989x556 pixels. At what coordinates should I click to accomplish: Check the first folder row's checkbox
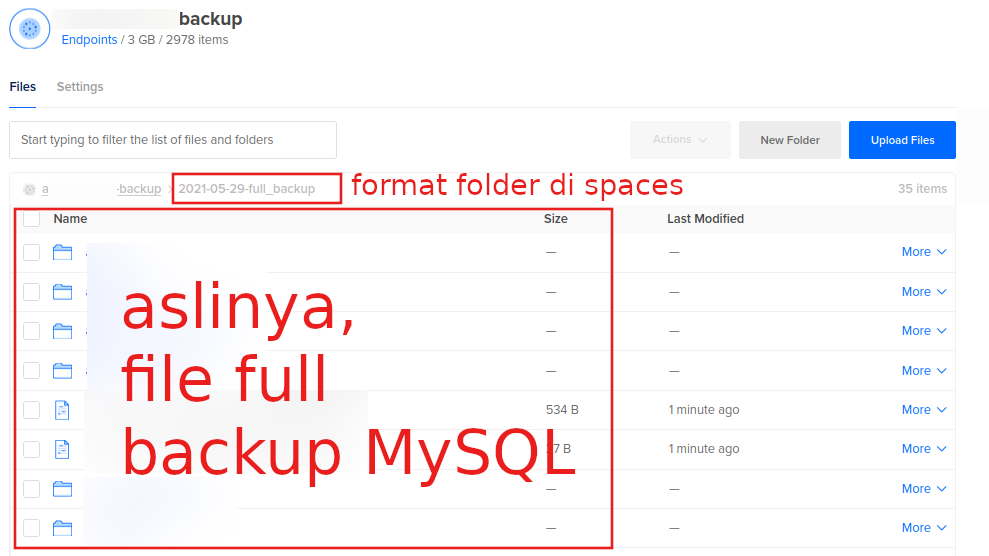(x=32, y=252)
